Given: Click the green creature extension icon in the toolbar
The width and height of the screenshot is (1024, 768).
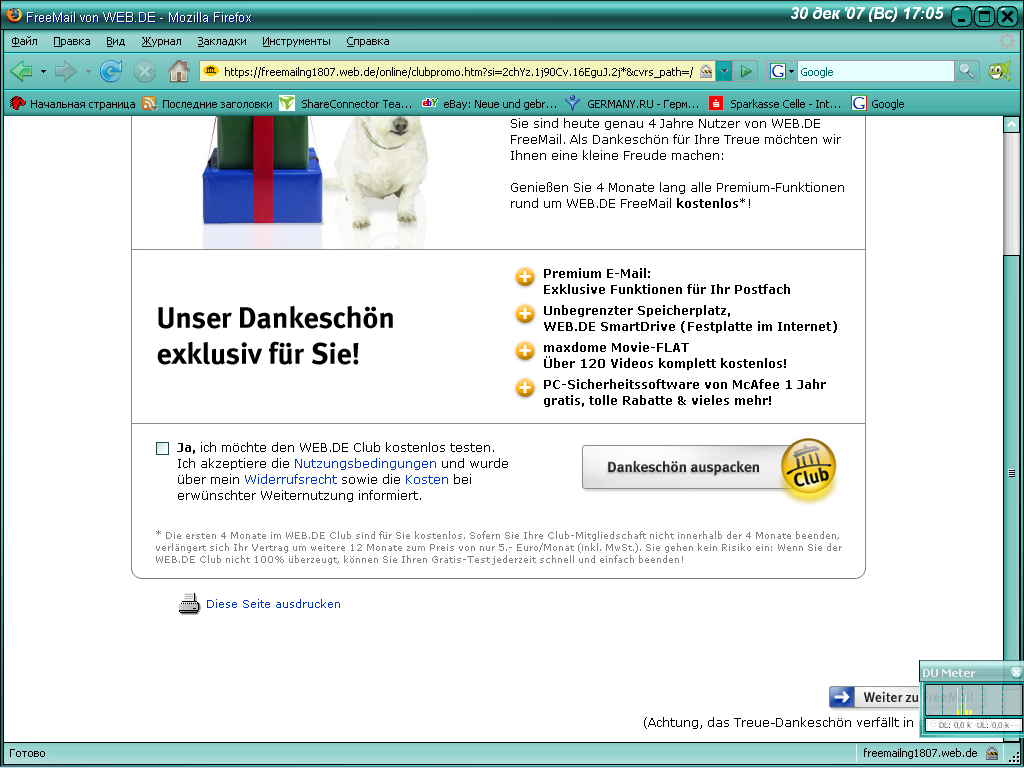Looking at the screenshot, I should (x=999, y=71).
